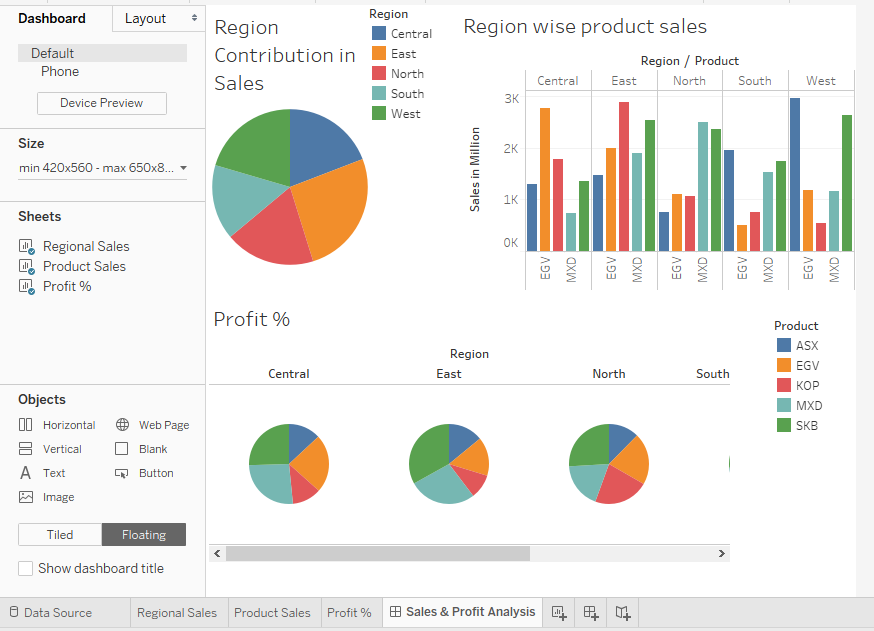Open the Profit % worksheet tab
Screen dimensions: 874x631
tap(349, 613)
